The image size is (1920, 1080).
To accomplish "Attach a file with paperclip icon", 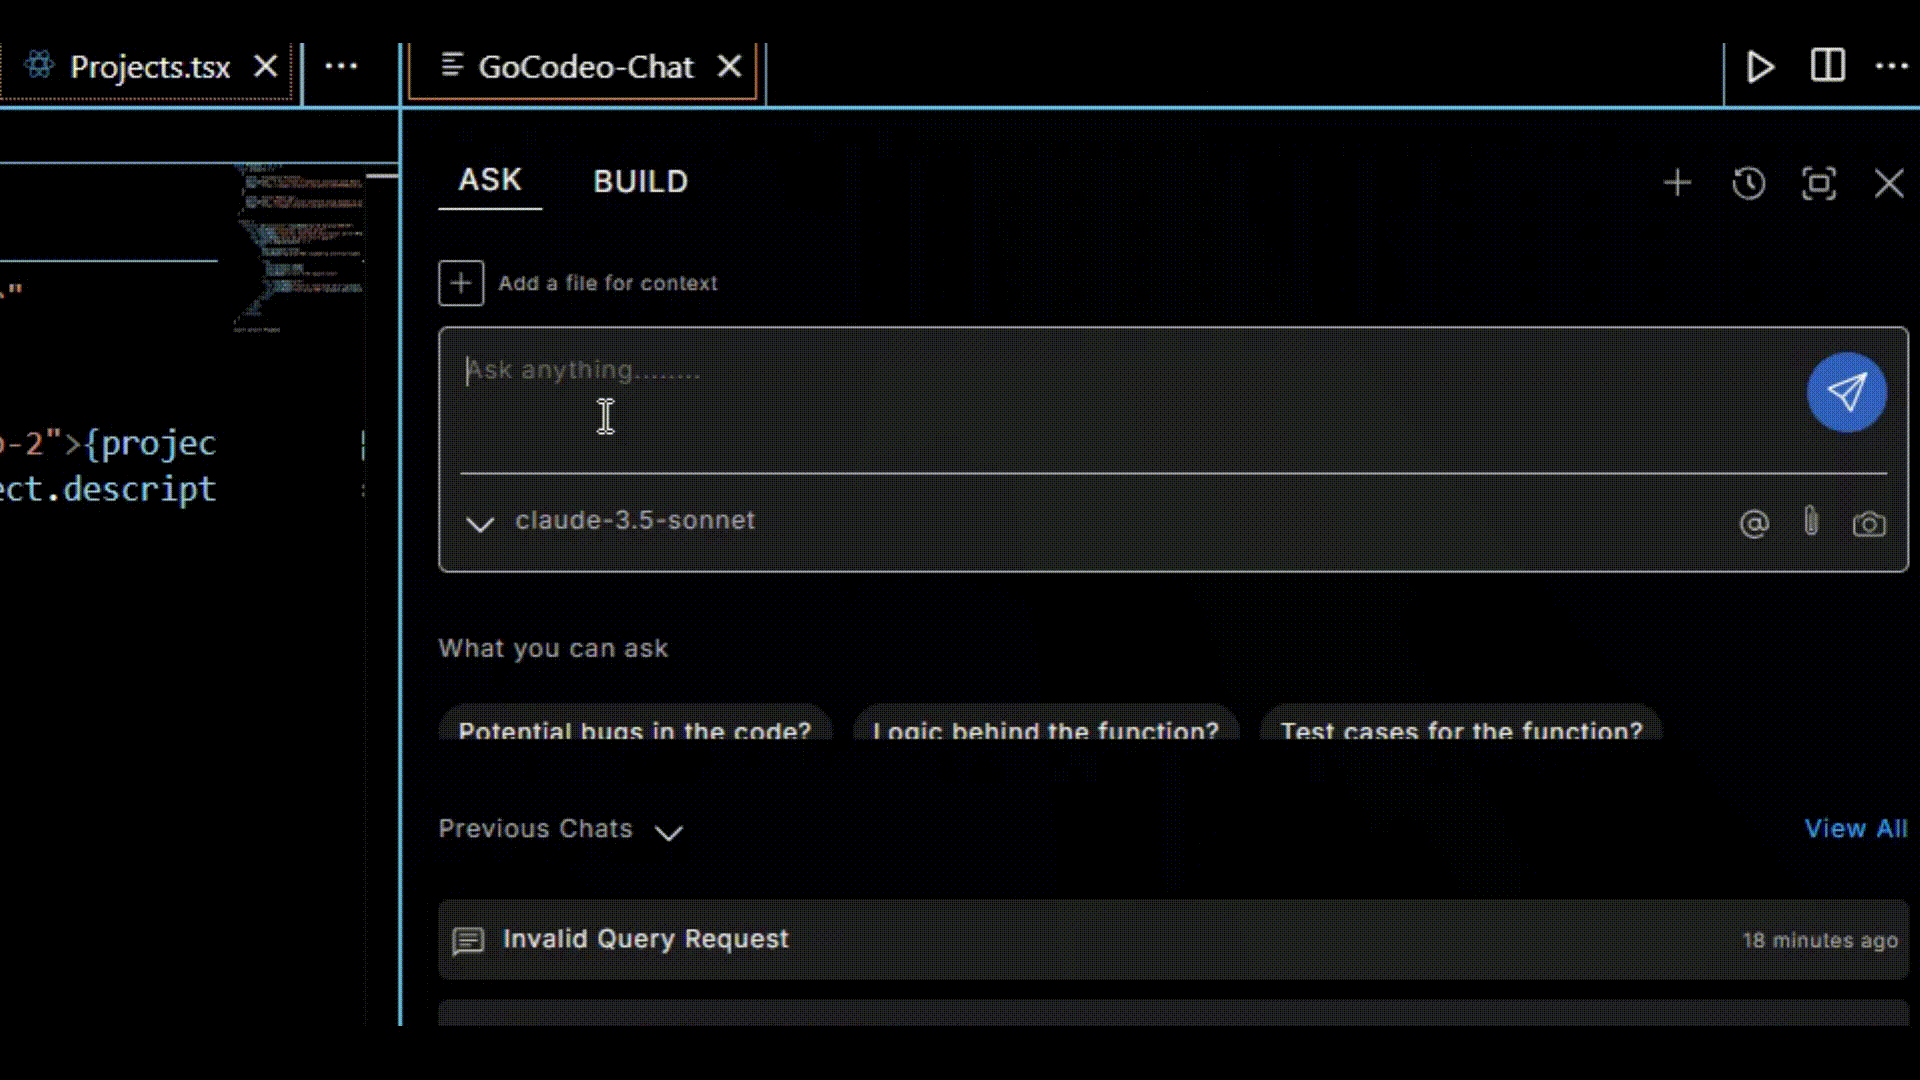I will [1811, 522].
